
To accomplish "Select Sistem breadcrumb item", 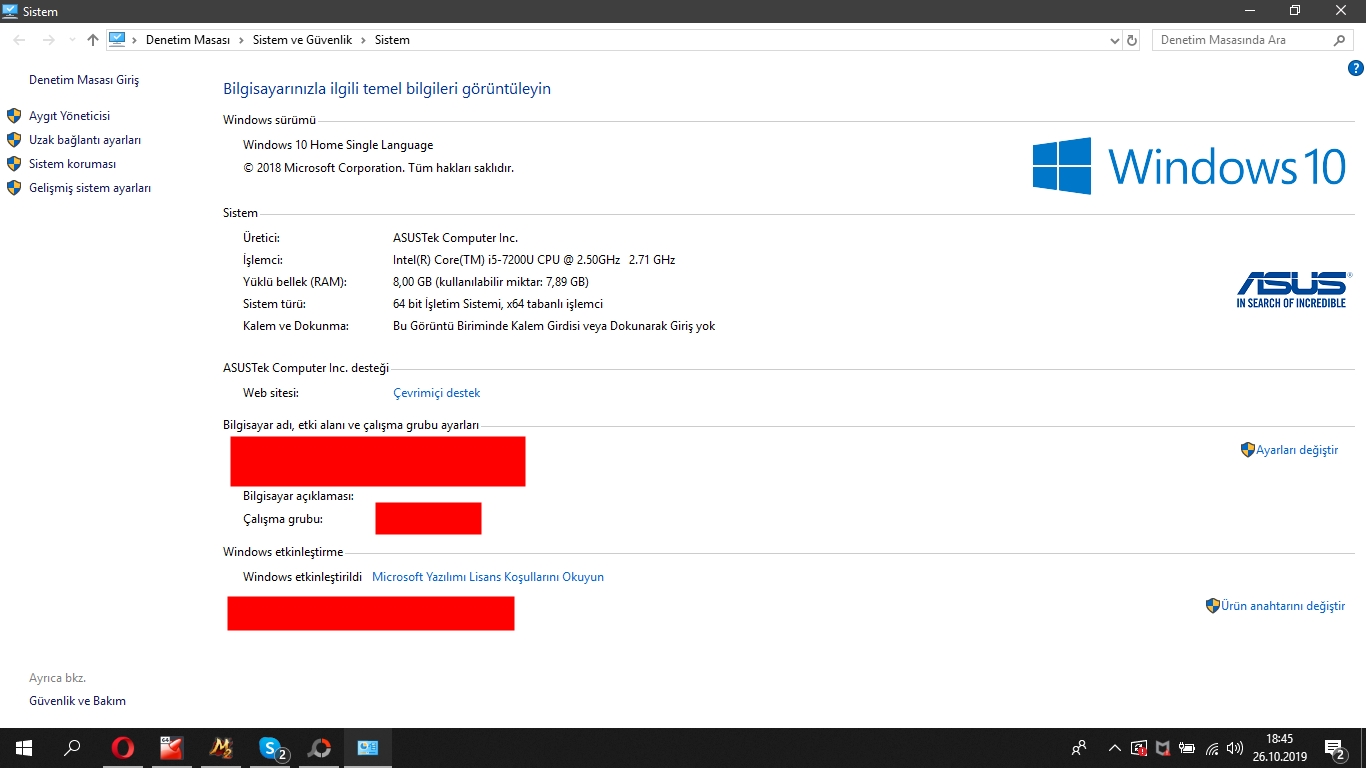I will tap(392, 40).
